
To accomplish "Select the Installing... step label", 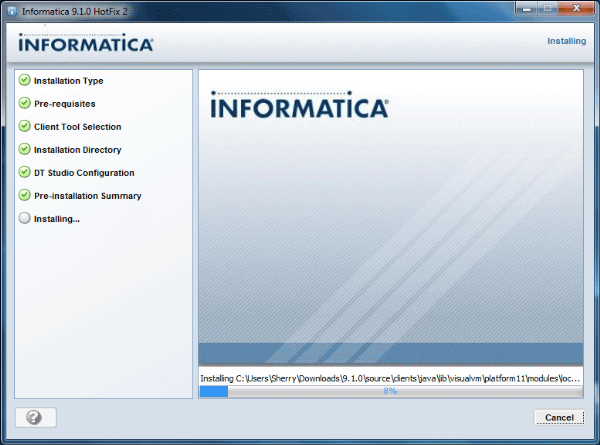I will coord(57,219).
